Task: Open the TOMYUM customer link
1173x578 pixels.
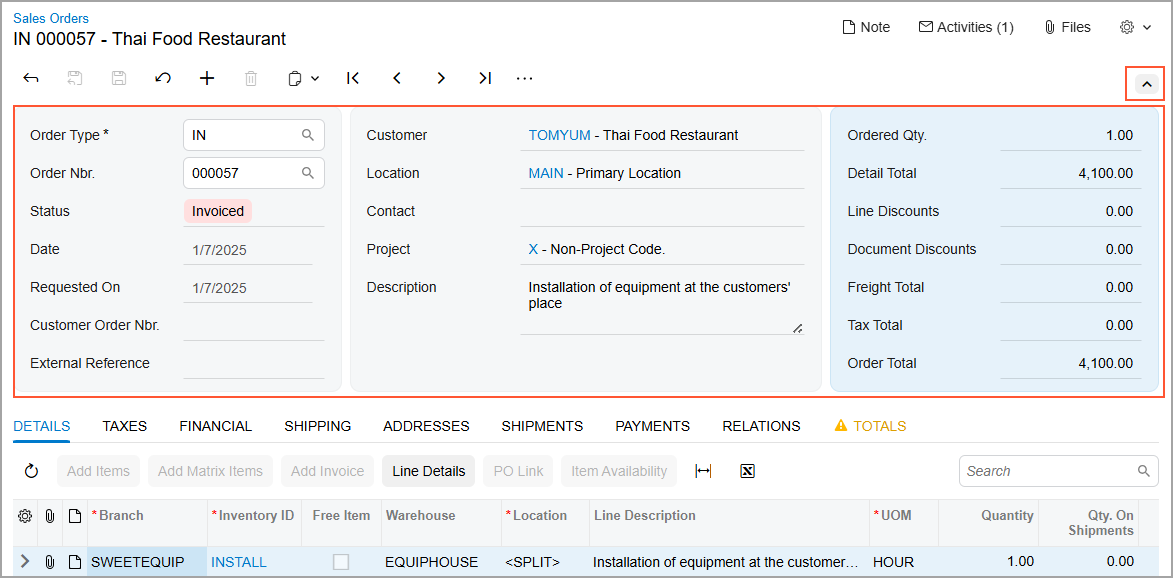Action: tap(559, 135)
